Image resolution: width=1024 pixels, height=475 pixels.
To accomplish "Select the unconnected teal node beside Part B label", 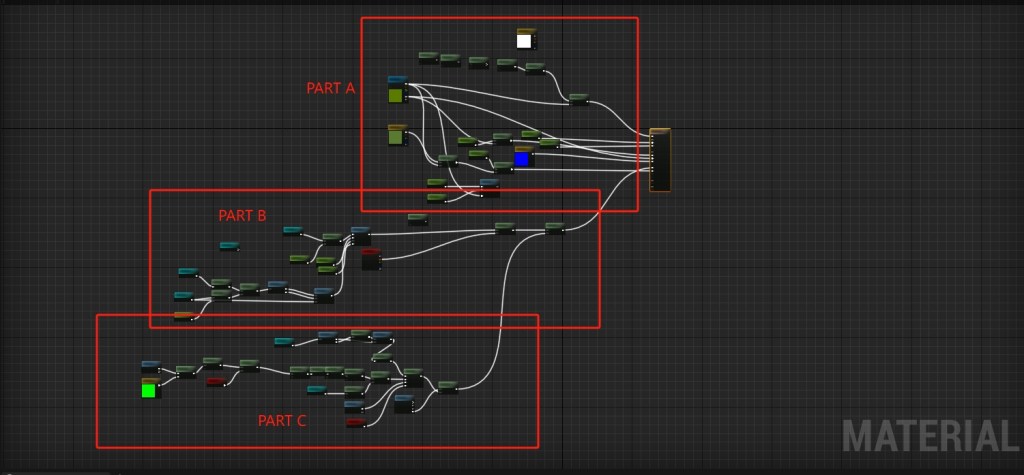I will coord(229,245).
